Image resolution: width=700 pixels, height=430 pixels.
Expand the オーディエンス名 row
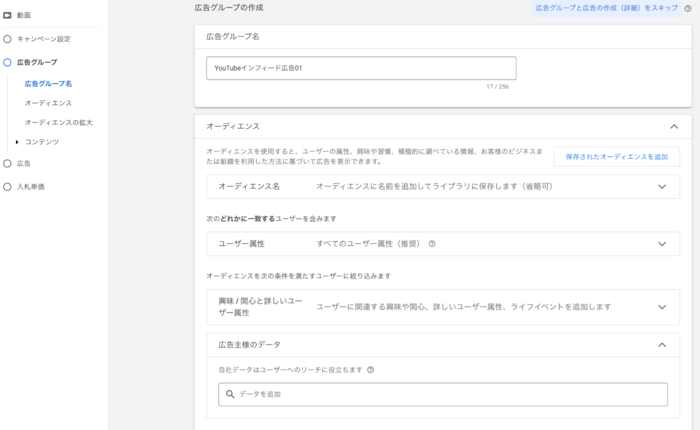coord(661,186)
